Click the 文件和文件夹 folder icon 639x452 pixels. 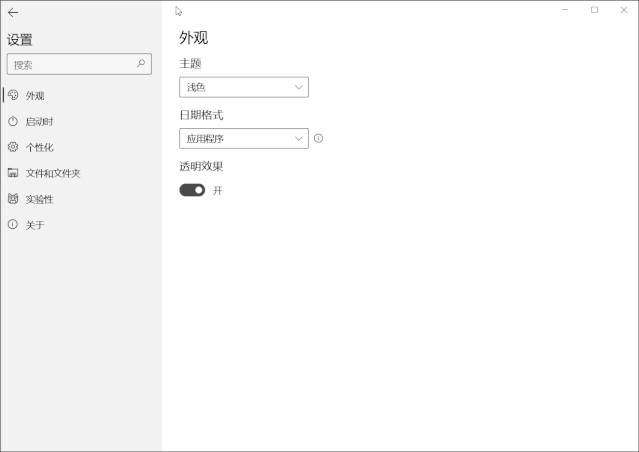(x=13, y=173)
